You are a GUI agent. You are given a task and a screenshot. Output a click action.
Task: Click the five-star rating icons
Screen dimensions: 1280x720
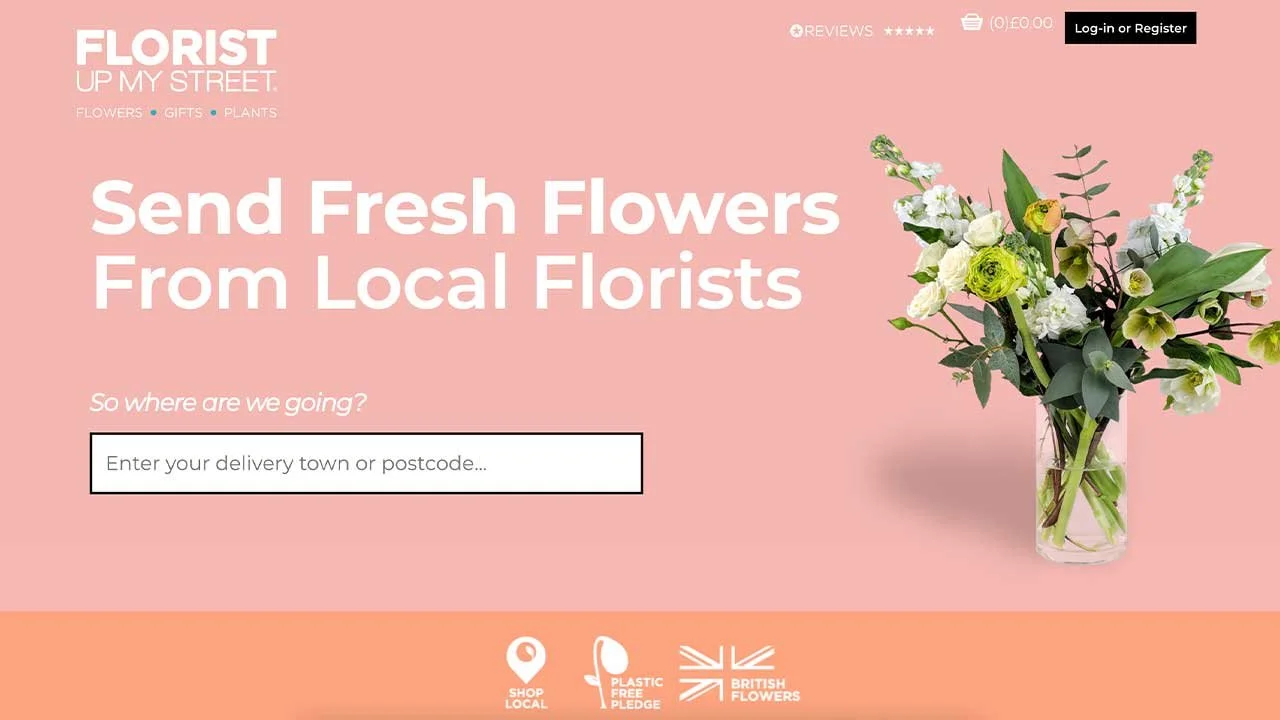coord(909,31)
